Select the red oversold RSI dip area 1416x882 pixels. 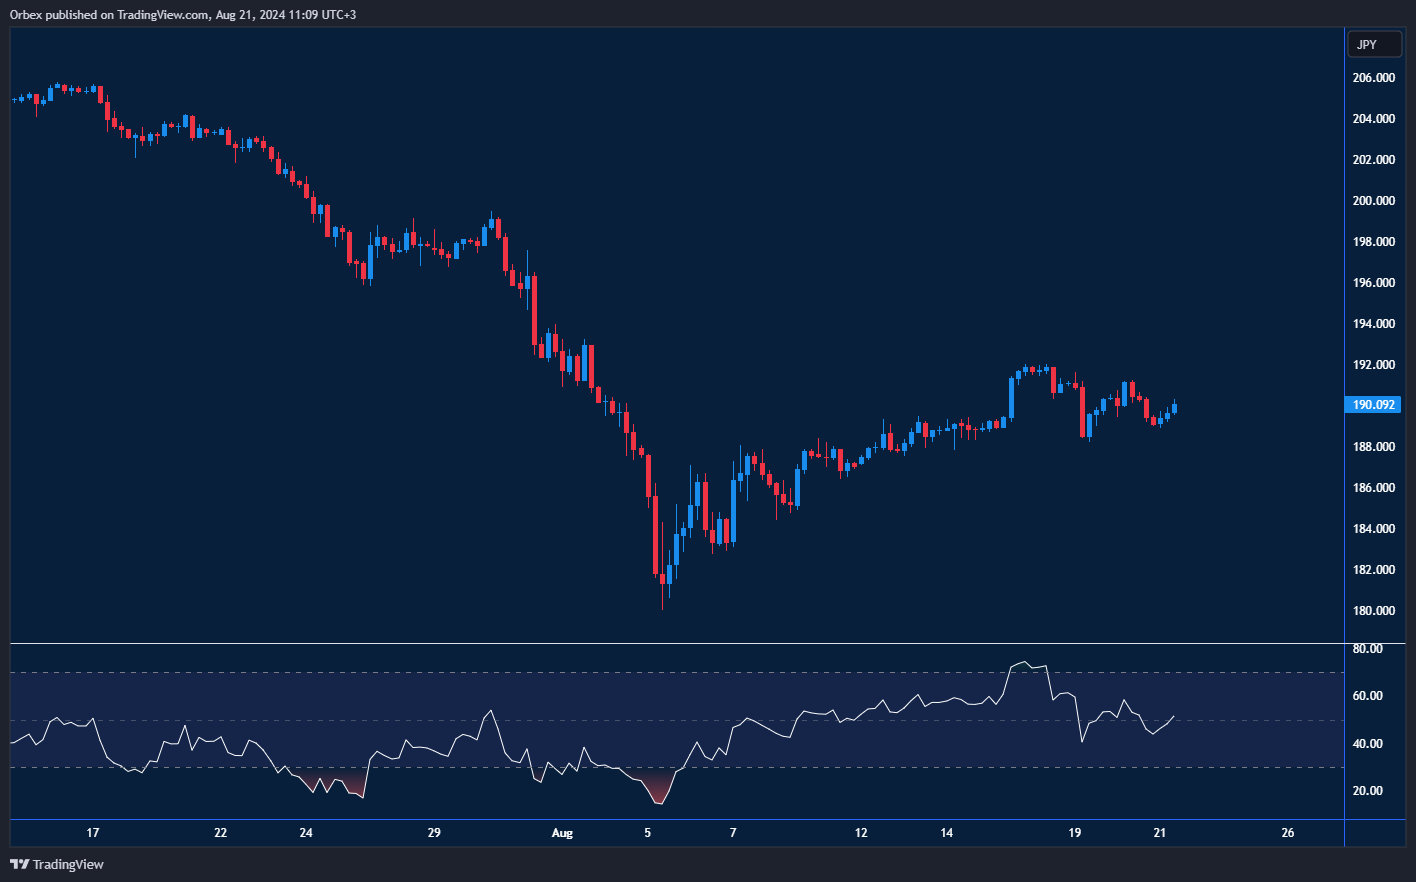(657, 790)
